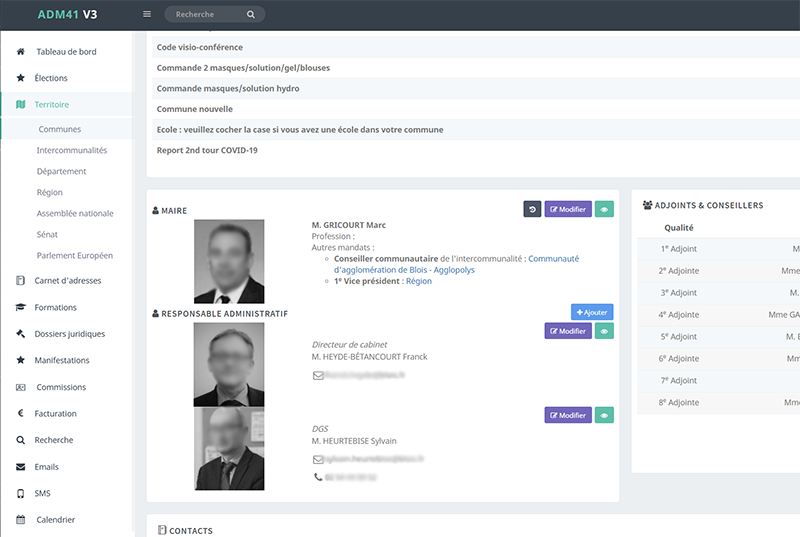Click the envelope icon beside Emails

tap(20, 467)
